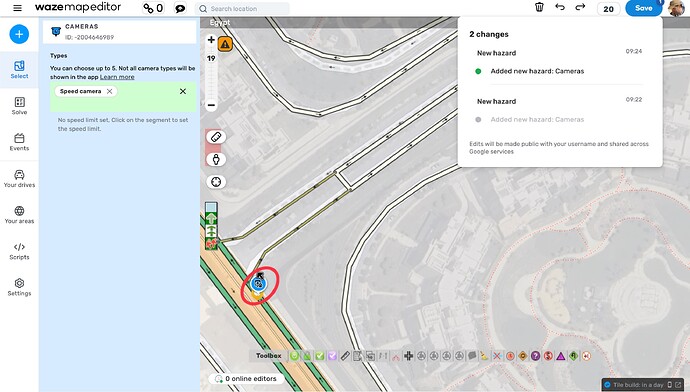Redo the last edit

[x=580, y=7]
